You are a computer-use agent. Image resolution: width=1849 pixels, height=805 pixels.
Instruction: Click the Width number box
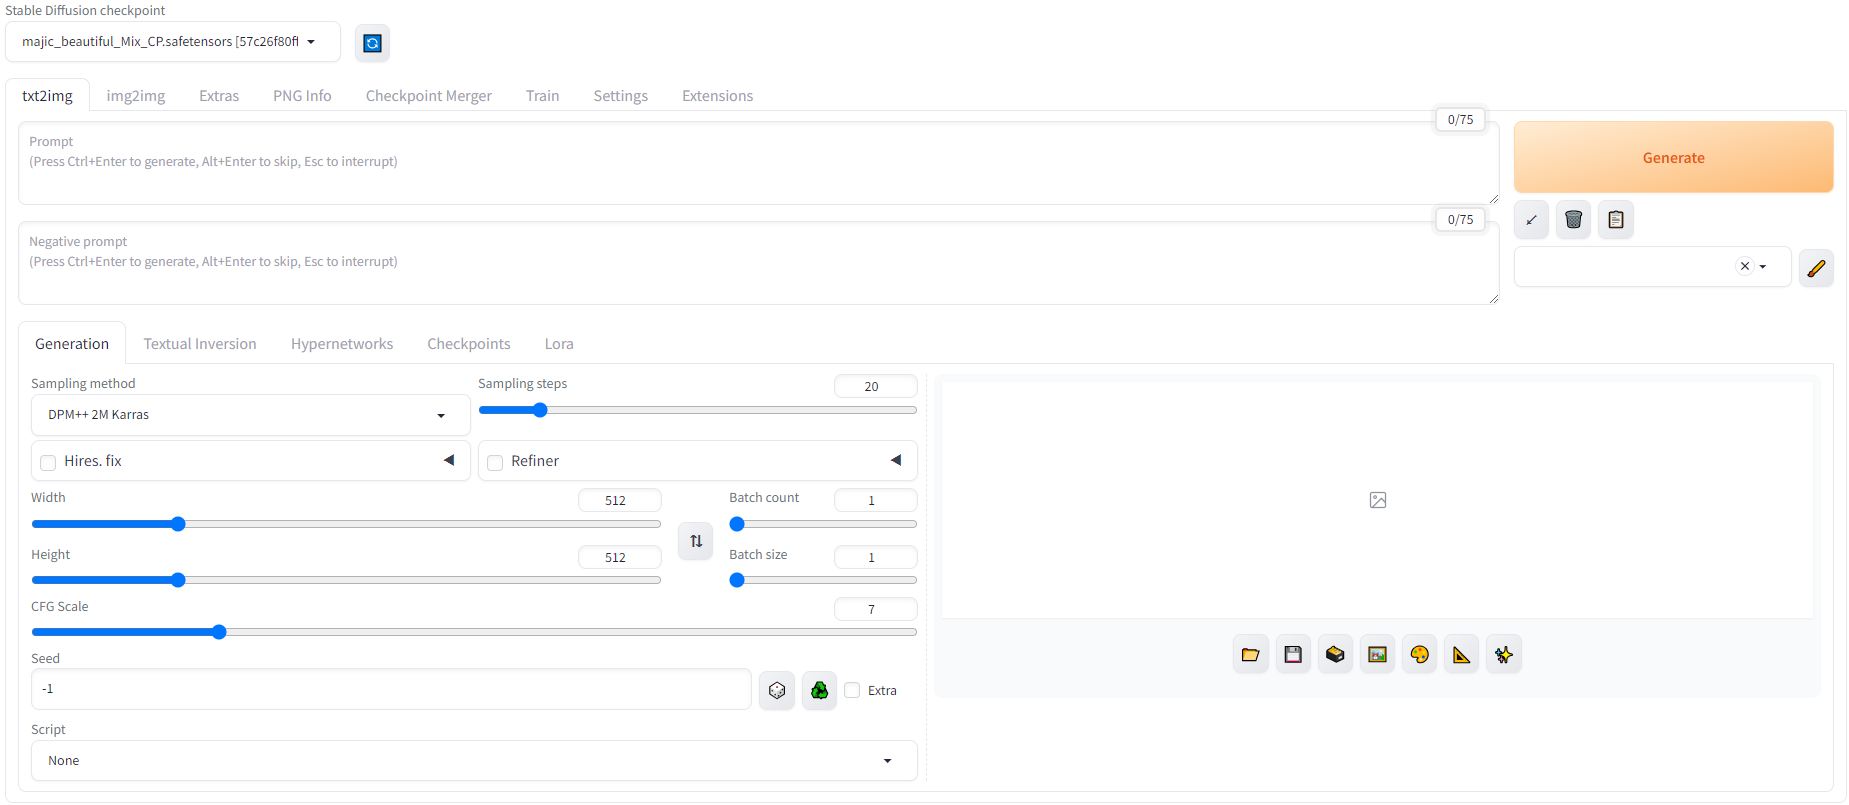pos(619,500)
